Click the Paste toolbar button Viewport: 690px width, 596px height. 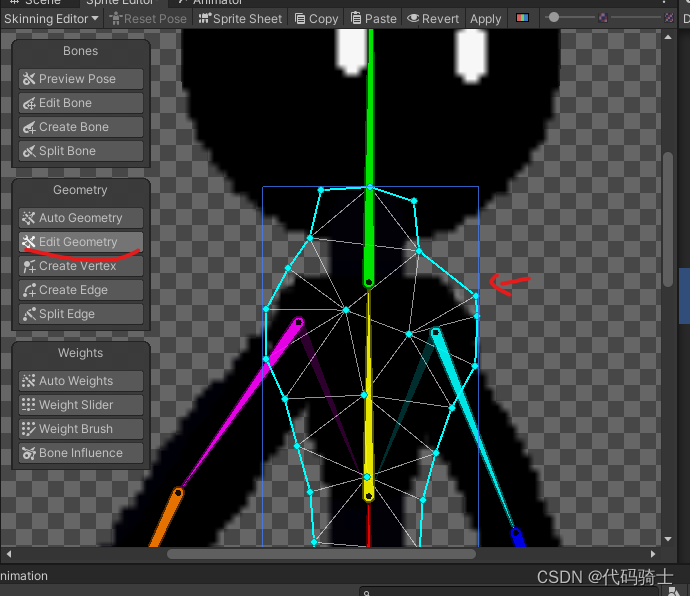[x=374, y=19]
